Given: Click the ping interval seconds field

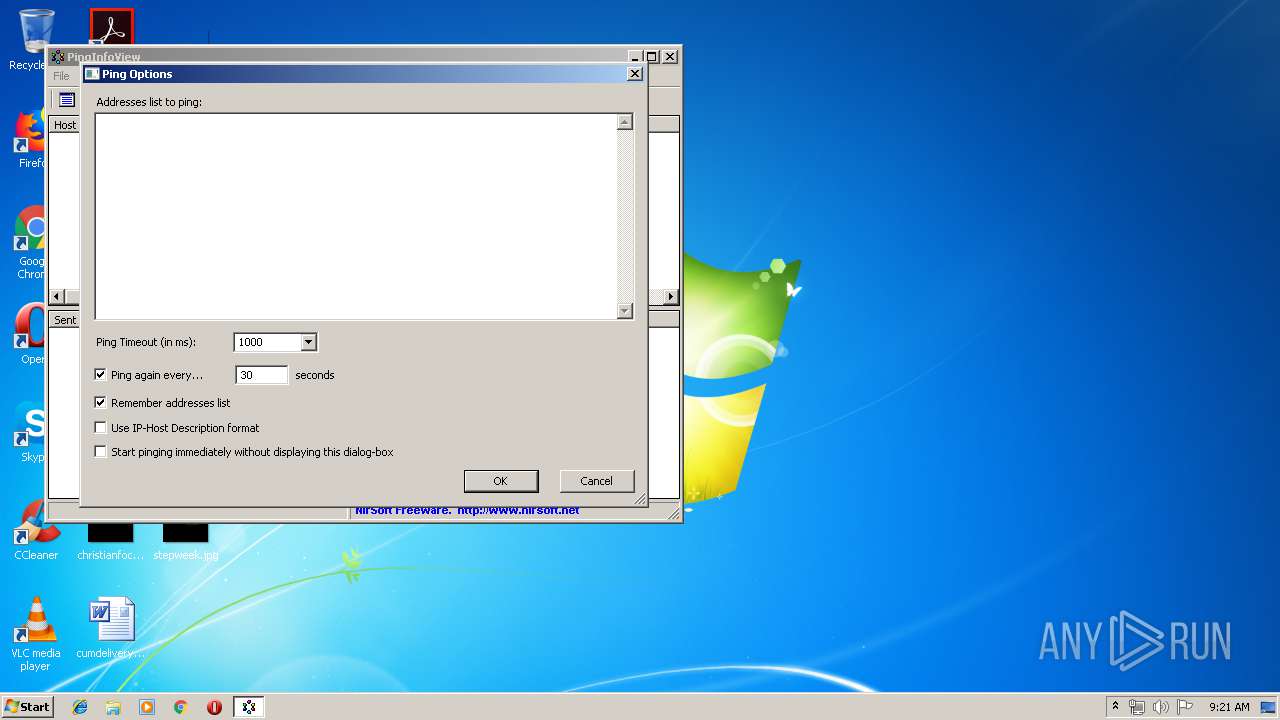Looking at the screenshot, I should tap(262, 375).
